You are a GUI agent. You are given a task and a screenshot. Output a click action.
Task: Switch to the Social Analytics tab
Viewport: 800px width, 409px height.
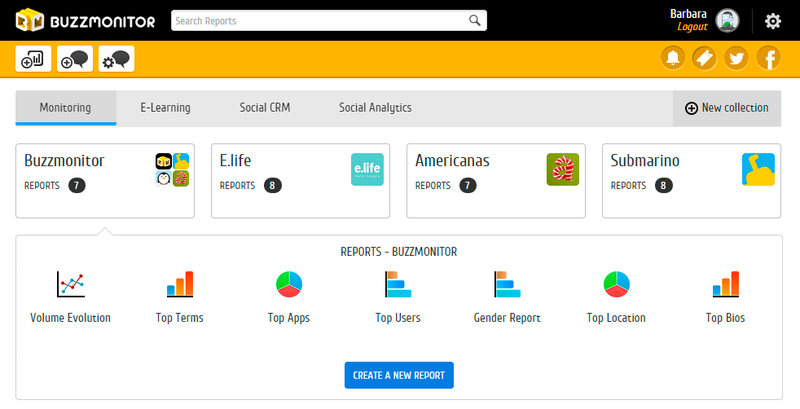coord(375,108)
